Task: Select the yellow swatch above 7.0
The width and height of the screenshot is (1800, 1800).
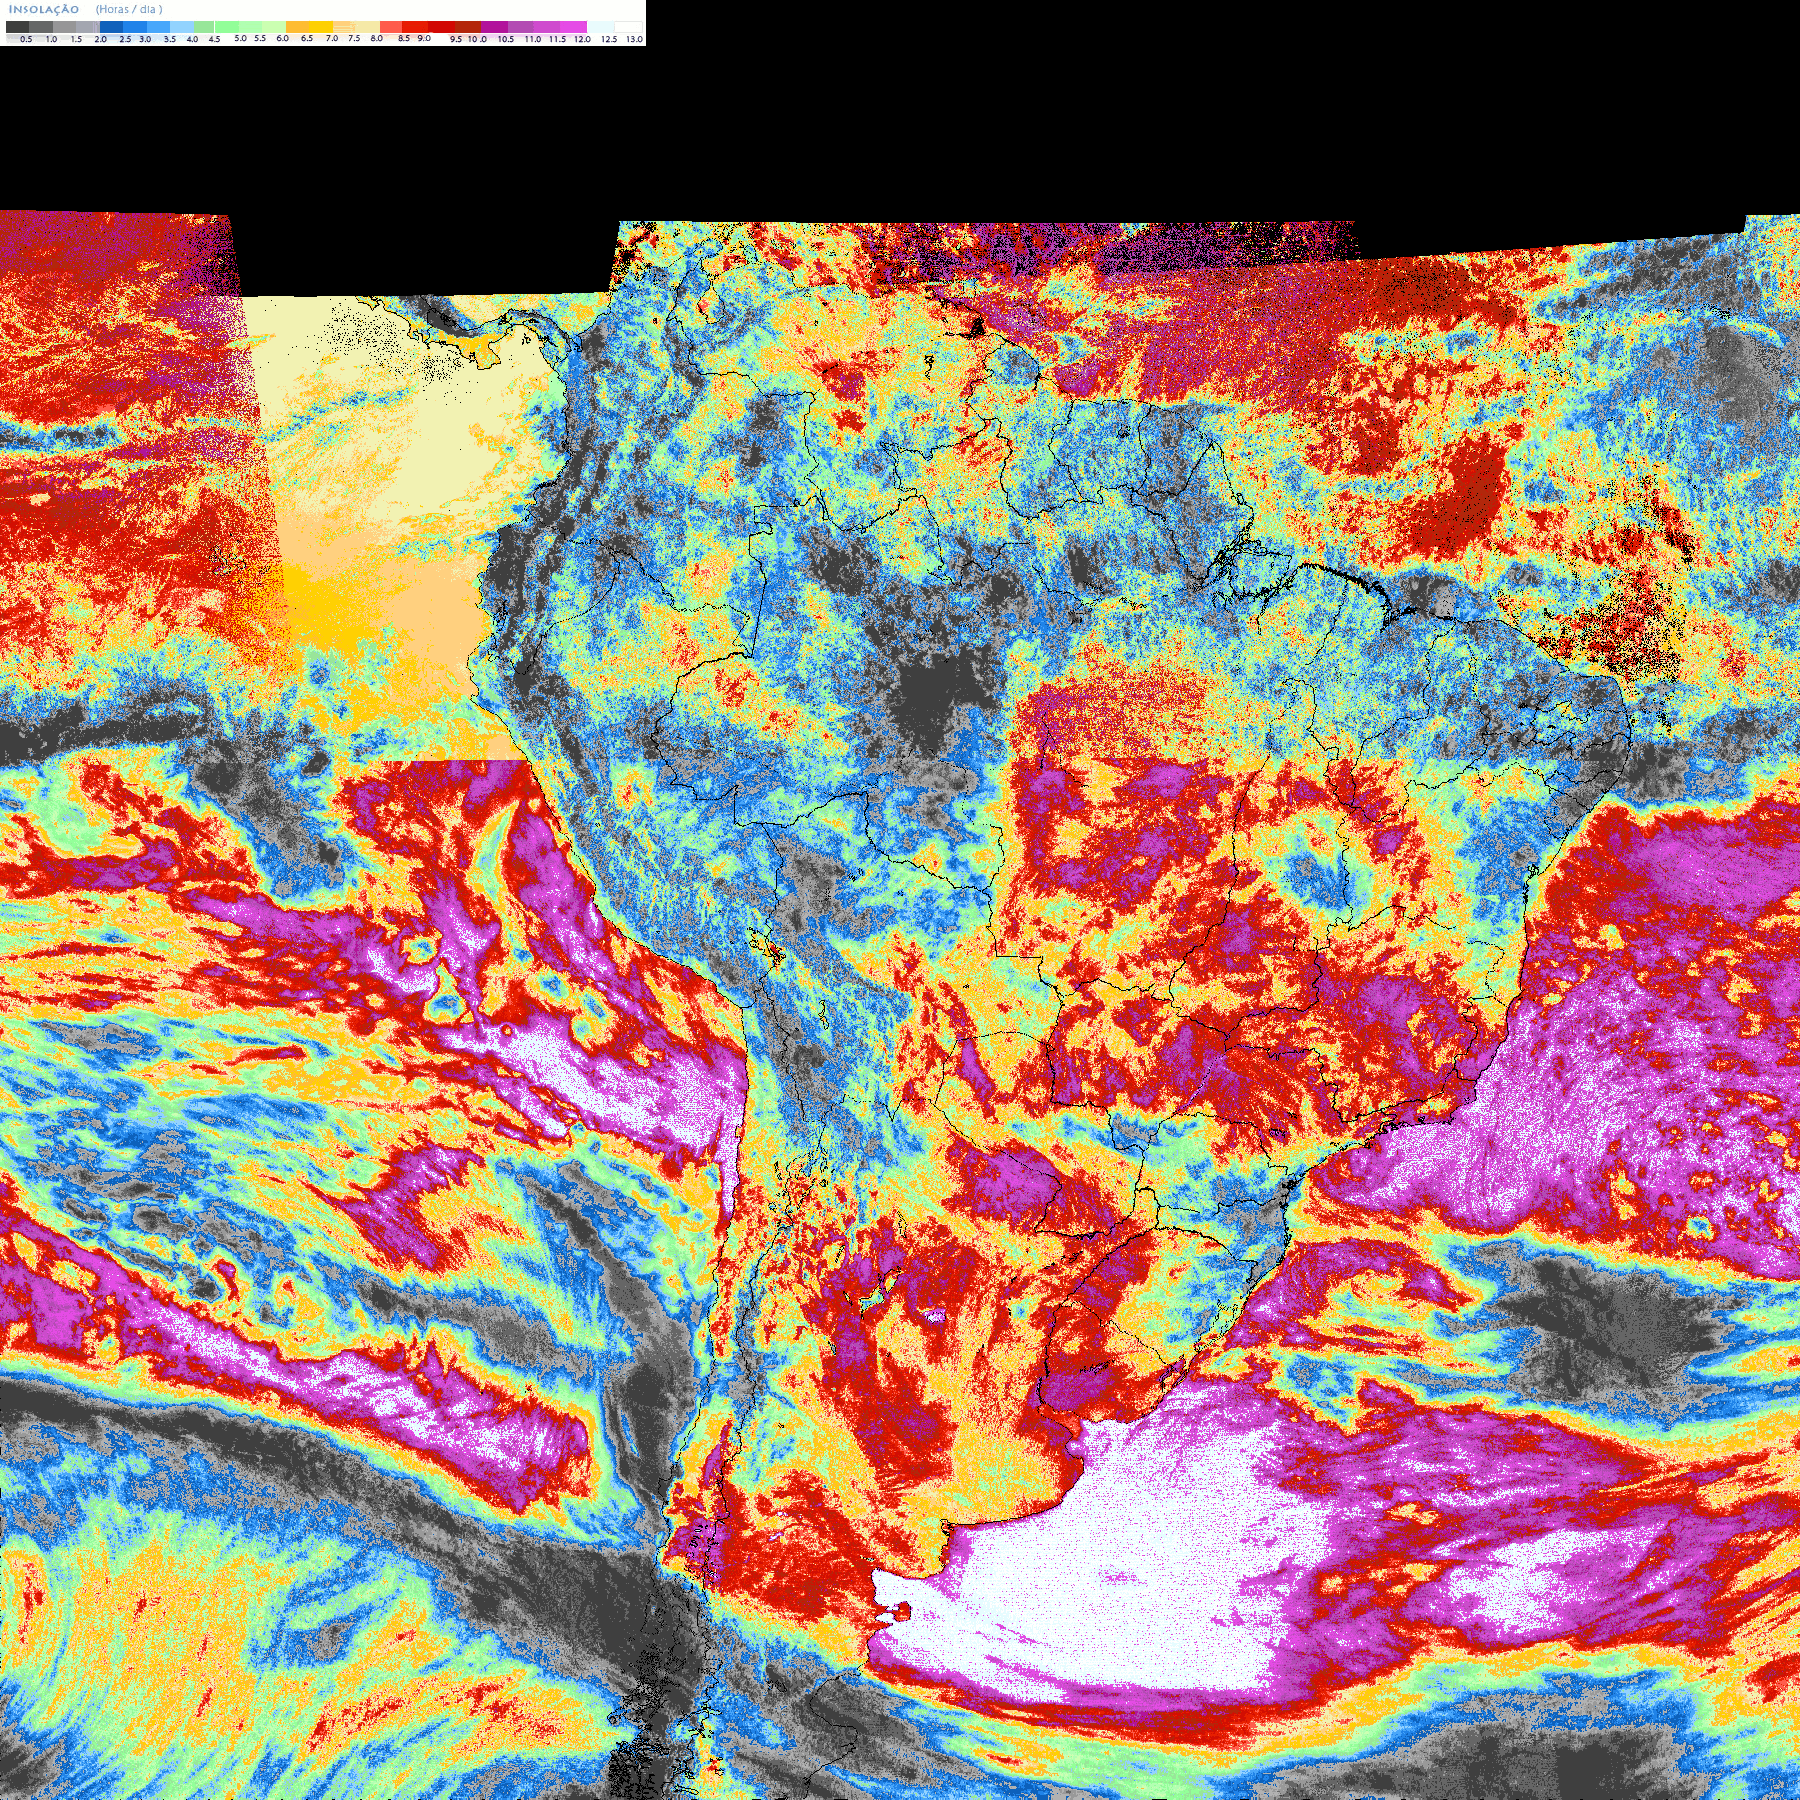Action: (321, 27)
